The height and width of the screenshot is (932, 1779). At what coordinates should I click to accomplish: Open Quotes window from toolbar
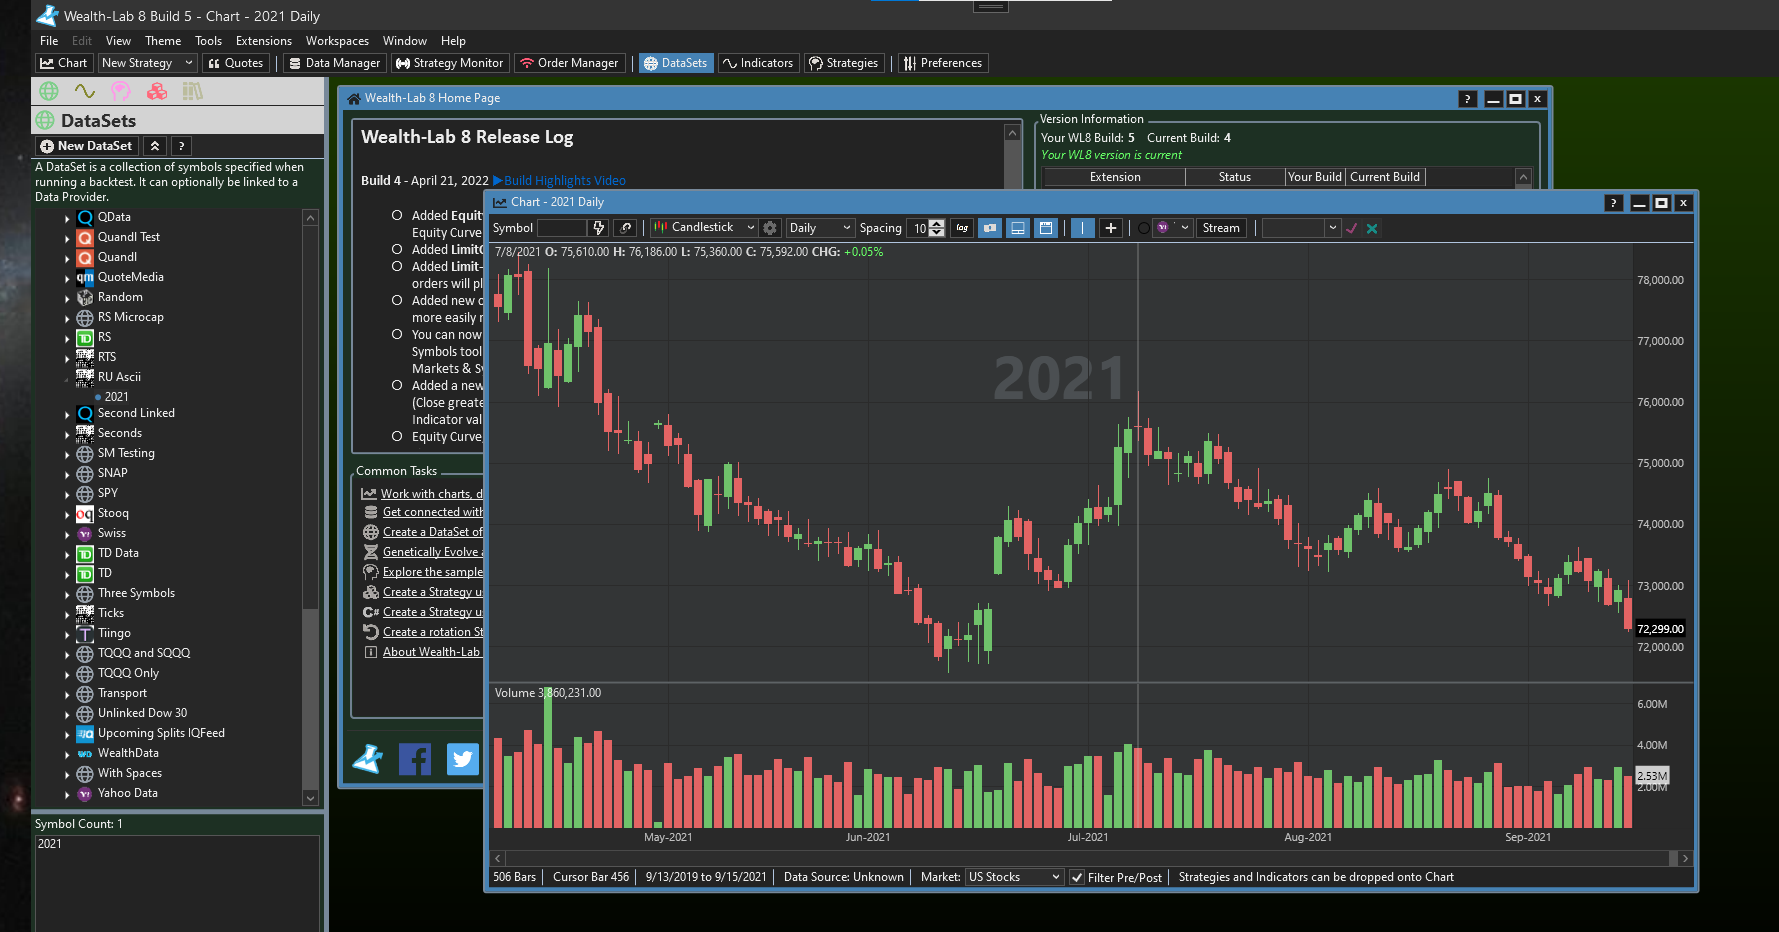(236, 63)
